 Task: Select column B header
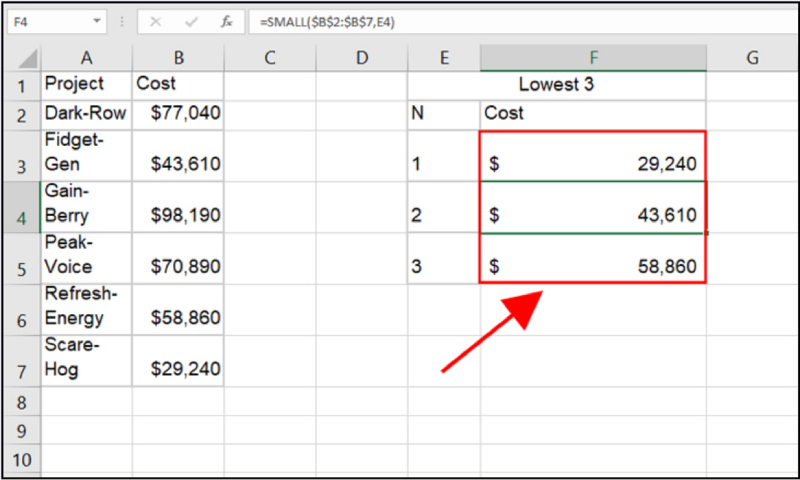tap(178, 59)
